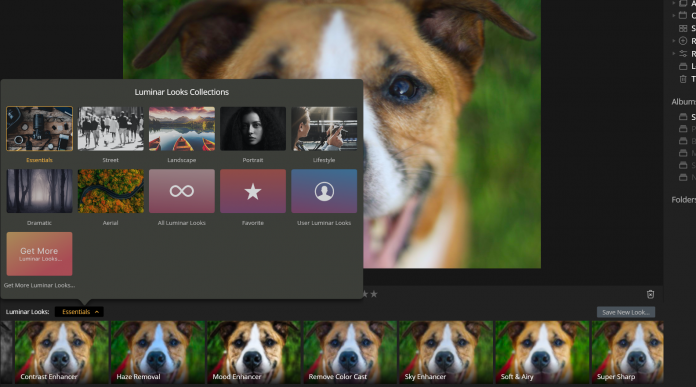Screen dimensions: 696x387
Task: Click the Essentials label under first thumbnail
Action: [x=40, y=160]
